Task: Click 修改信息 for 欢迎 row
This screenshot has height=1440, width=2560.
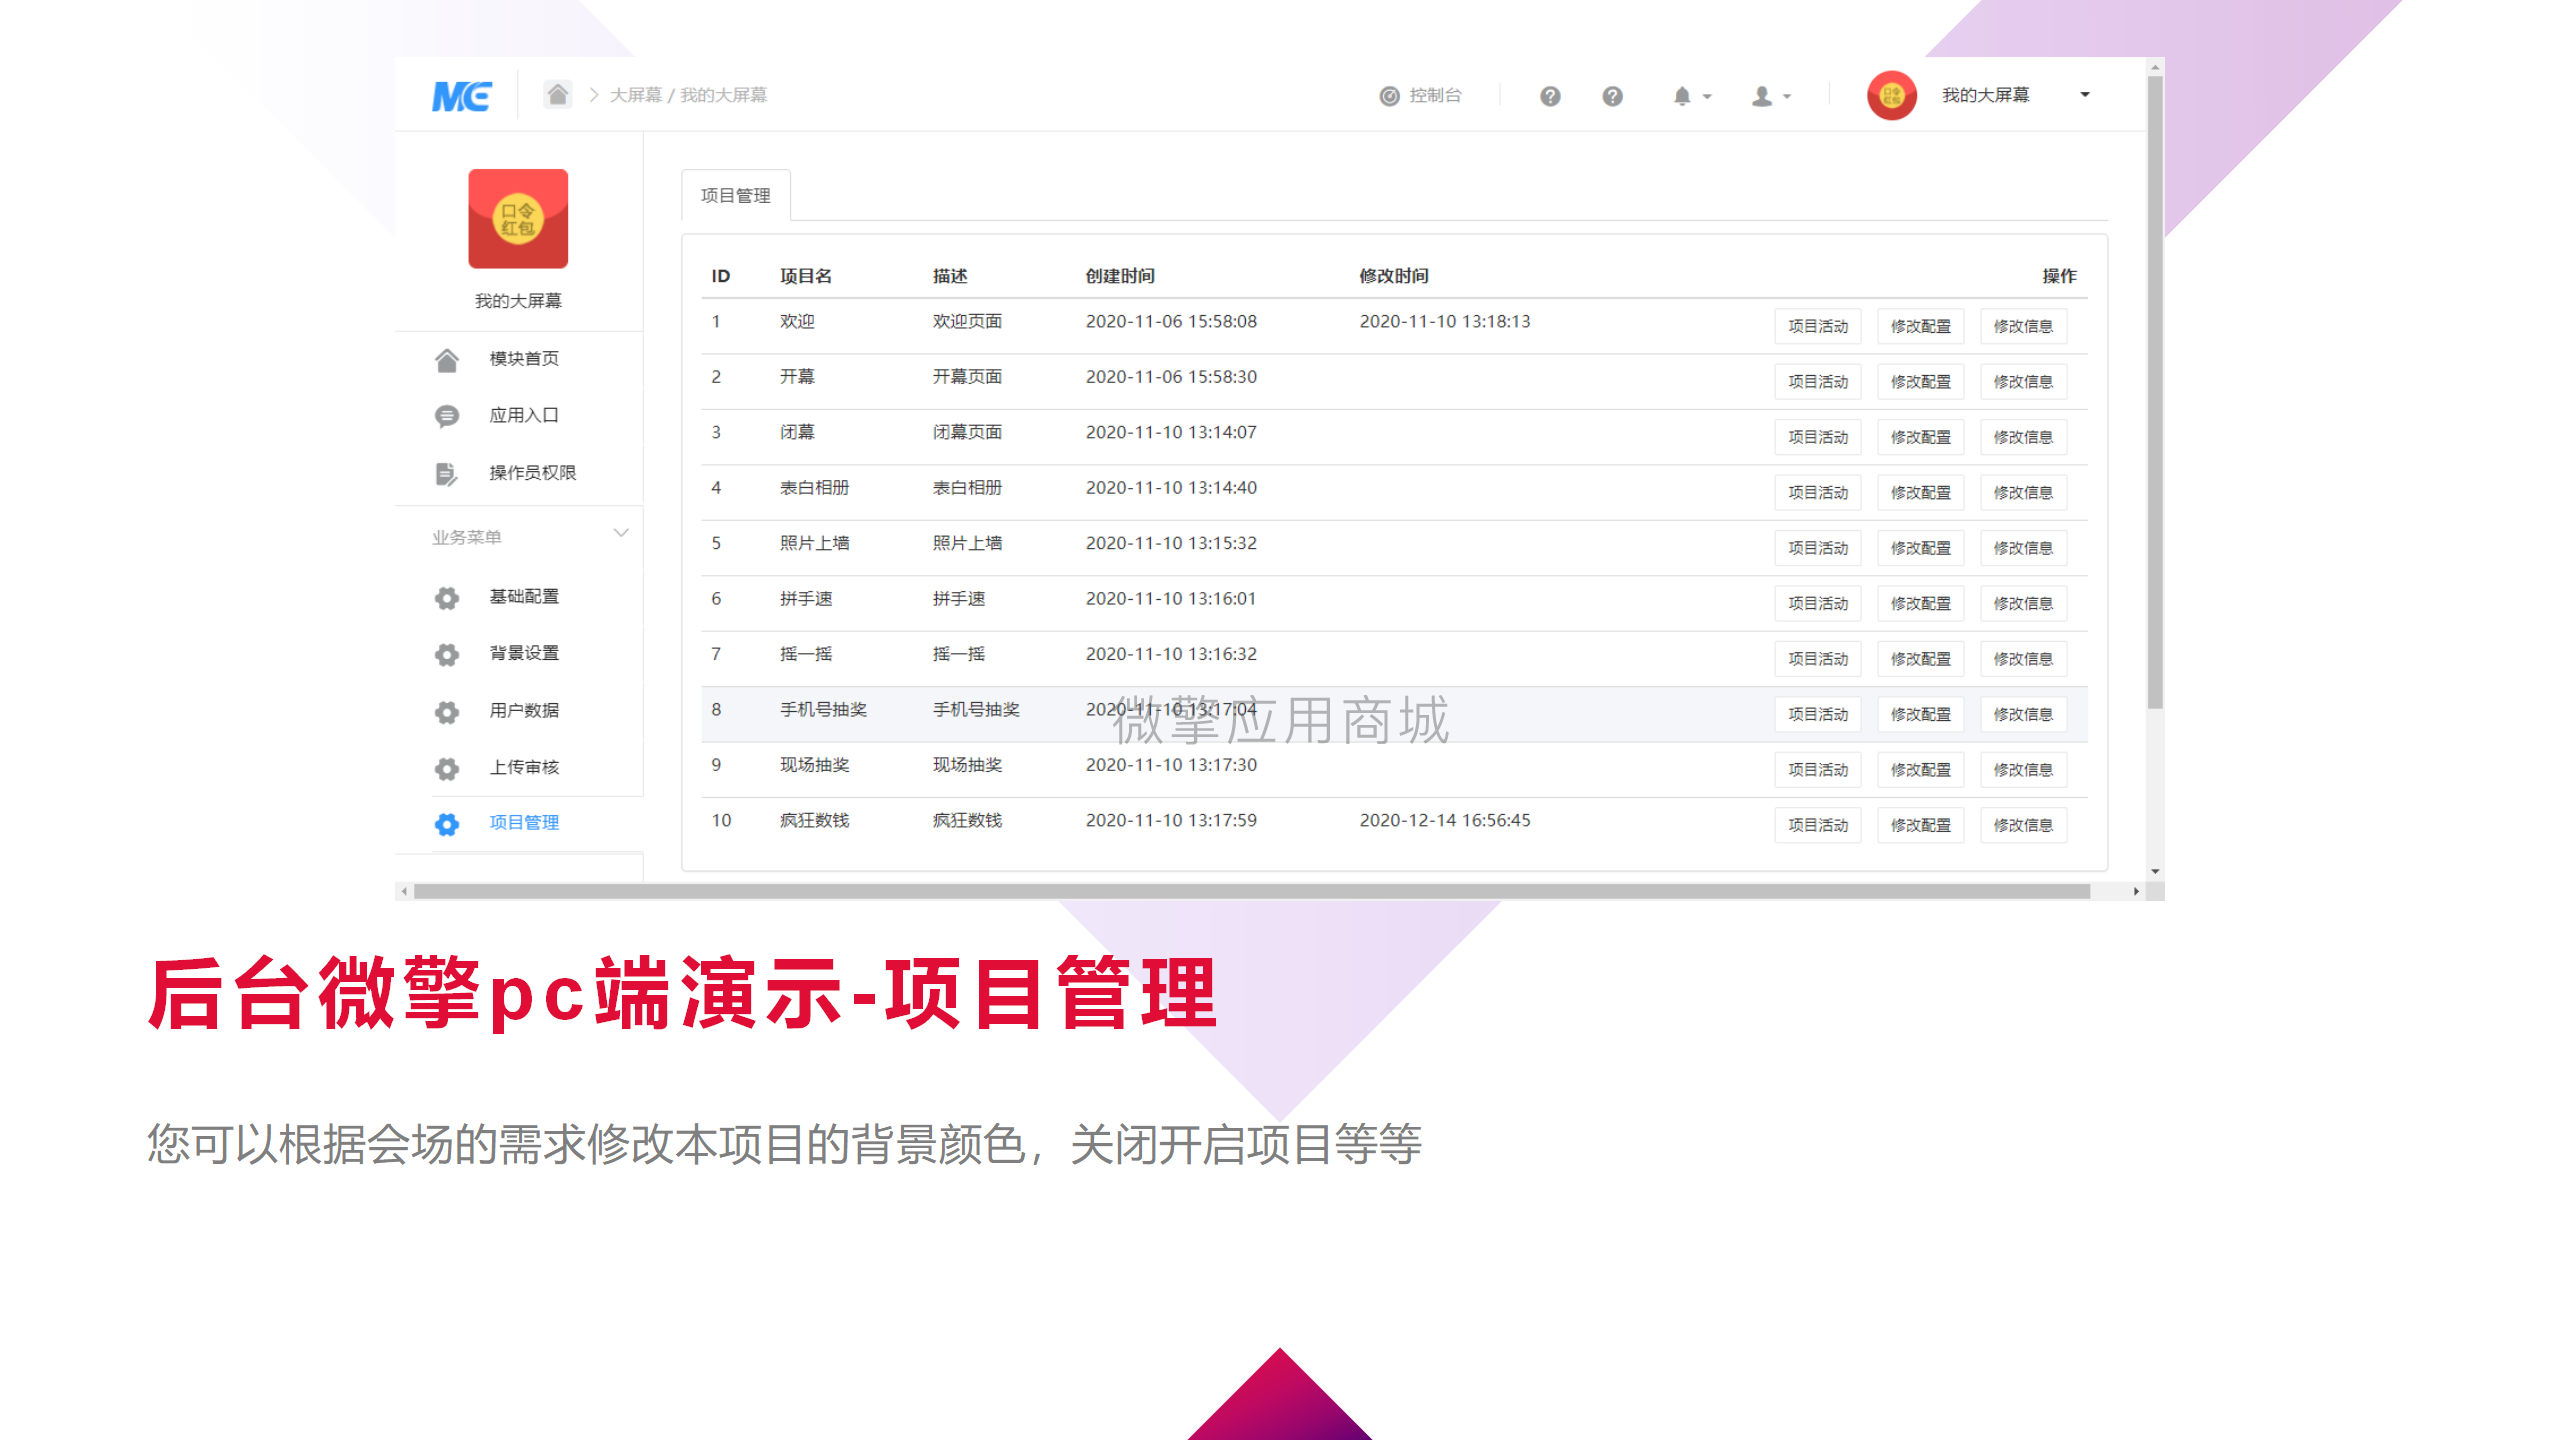Action: [x=2023, y=326]
